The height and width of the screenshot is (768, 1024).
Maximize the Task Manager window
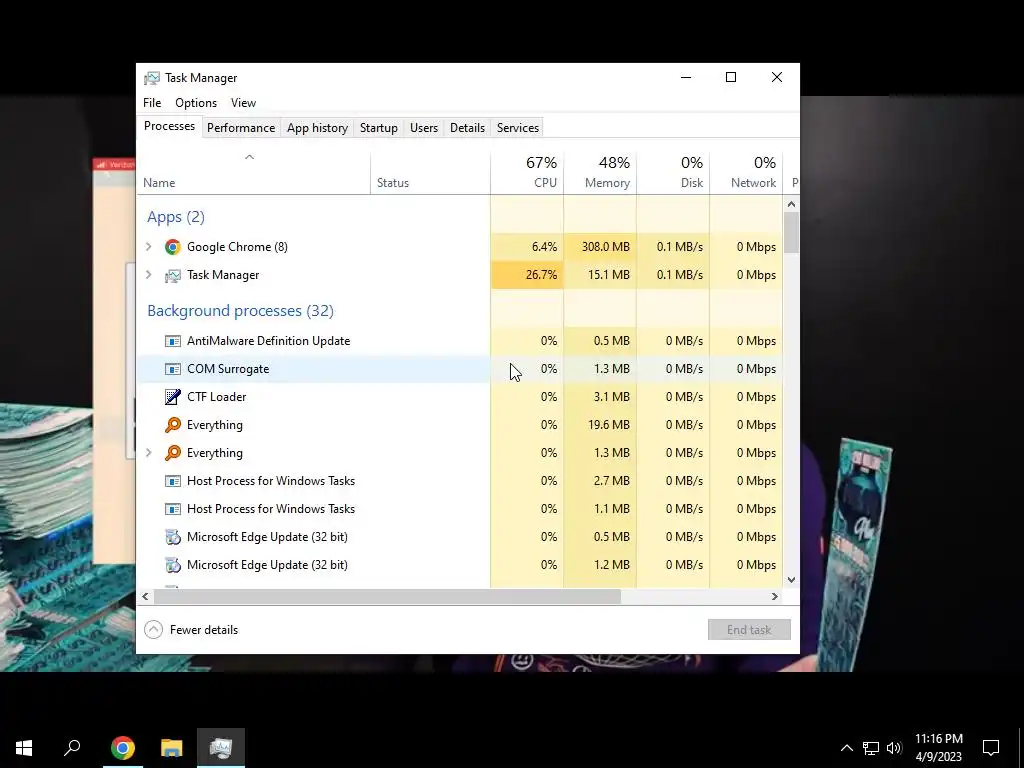[731, 78]
